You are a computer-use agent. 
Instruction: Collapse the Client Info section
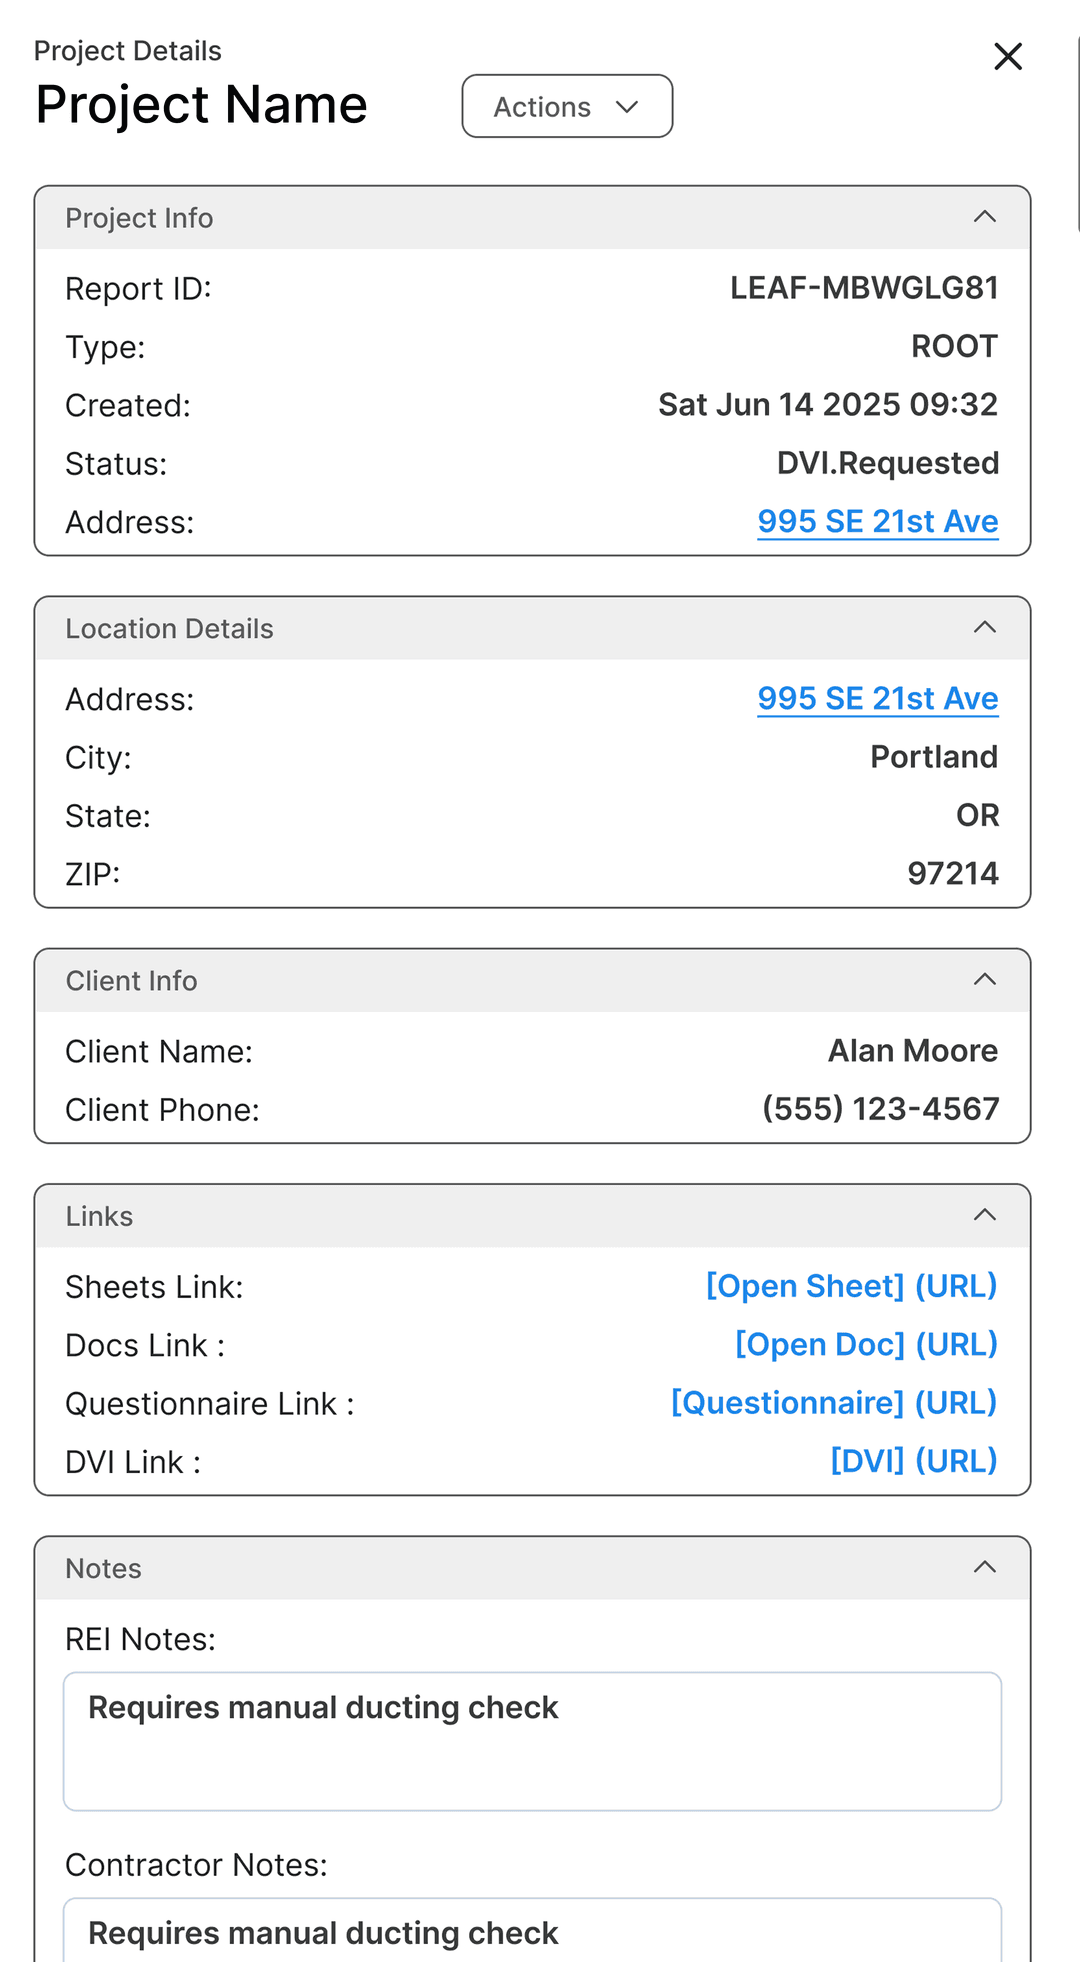pos(985,980)
